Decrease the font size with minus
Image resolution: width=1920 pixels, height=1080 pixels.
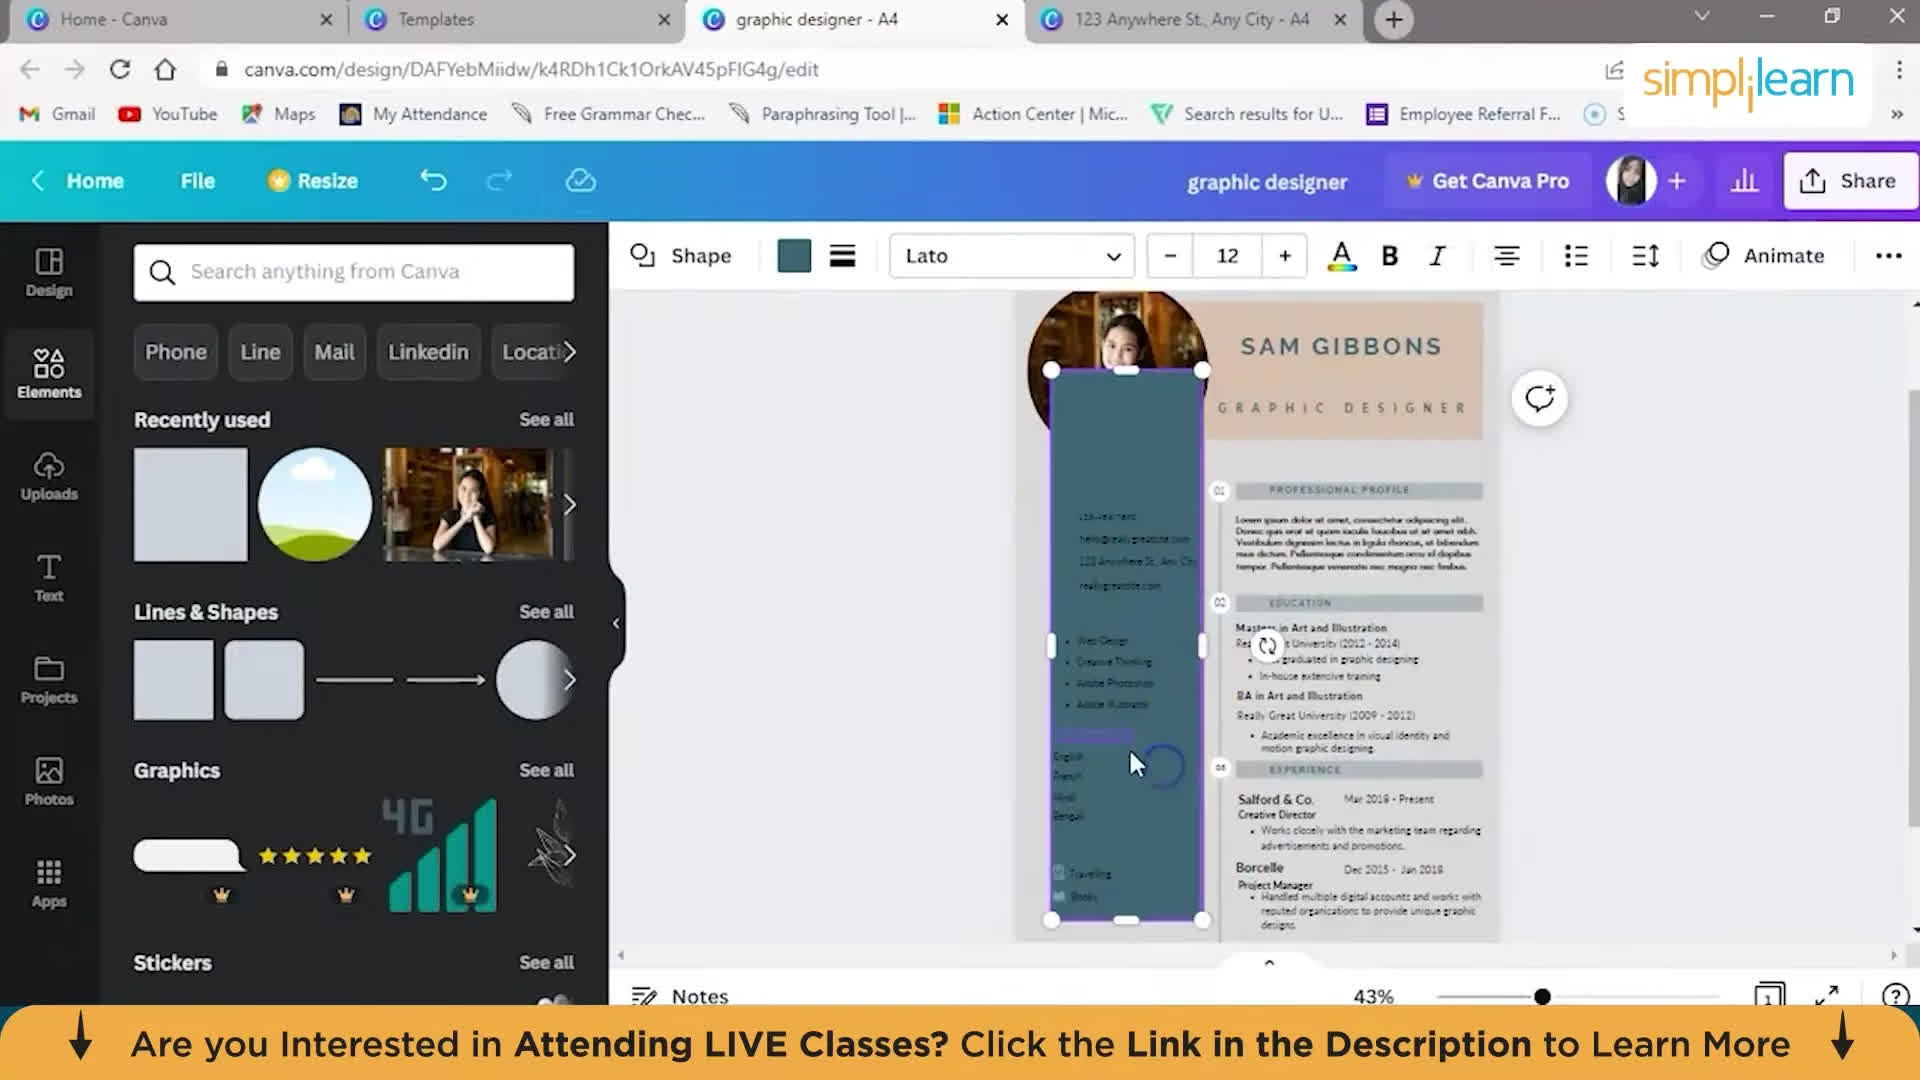tap(1170, 256)
